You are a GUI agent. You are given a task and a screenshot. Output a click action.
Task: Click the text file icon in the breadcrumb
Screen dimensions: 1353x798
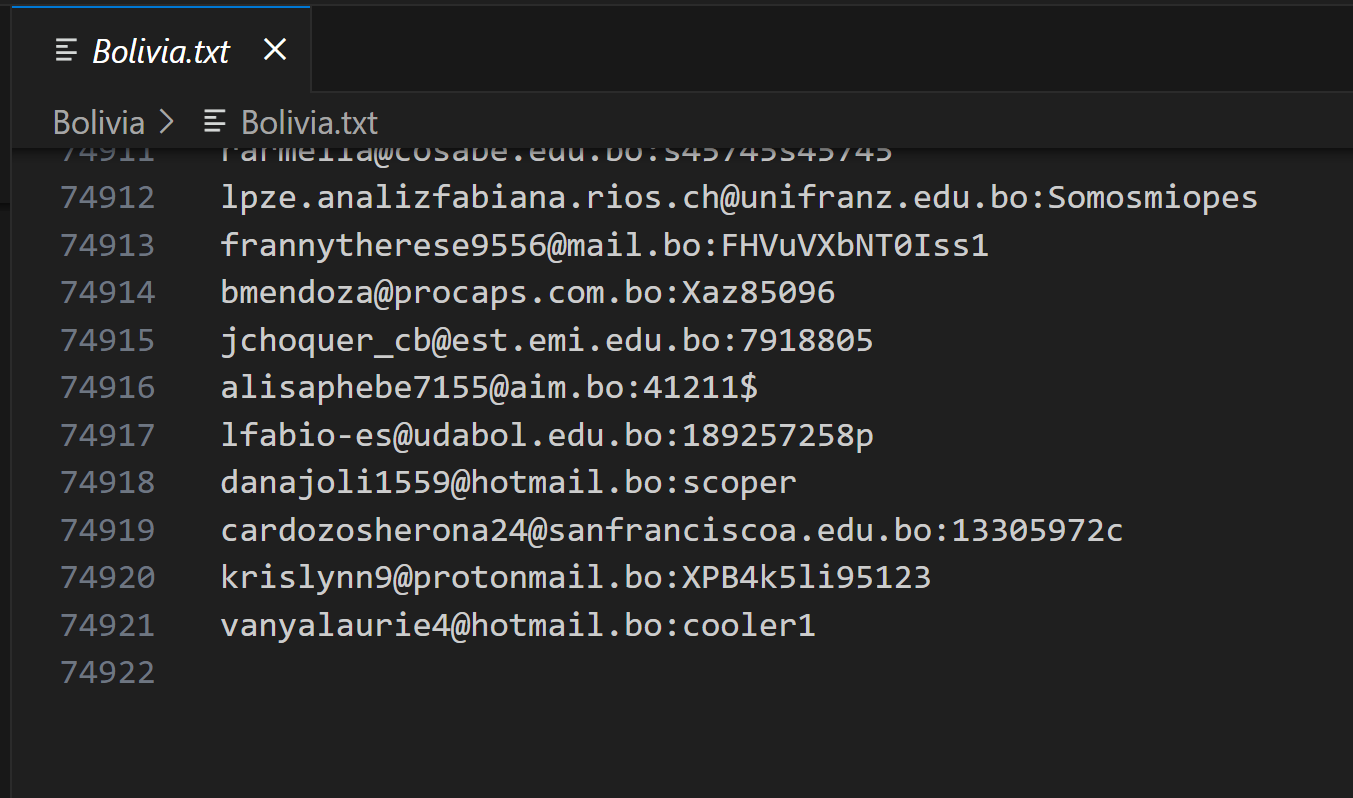pos(215,122)
